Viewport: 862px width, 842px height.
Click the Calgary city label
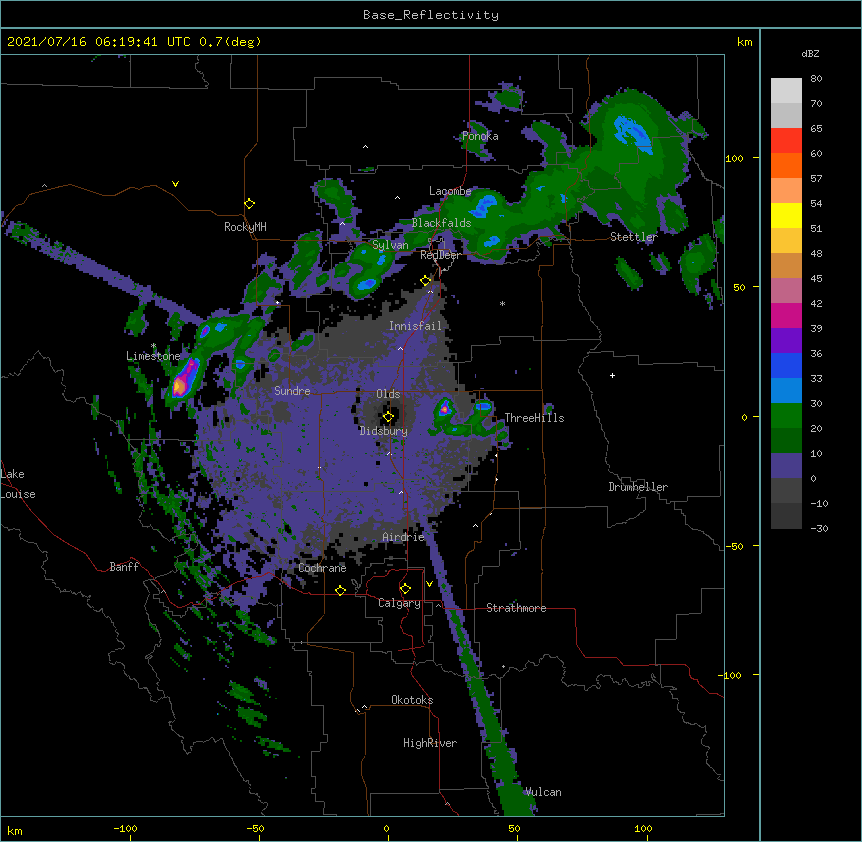[399, 603]
